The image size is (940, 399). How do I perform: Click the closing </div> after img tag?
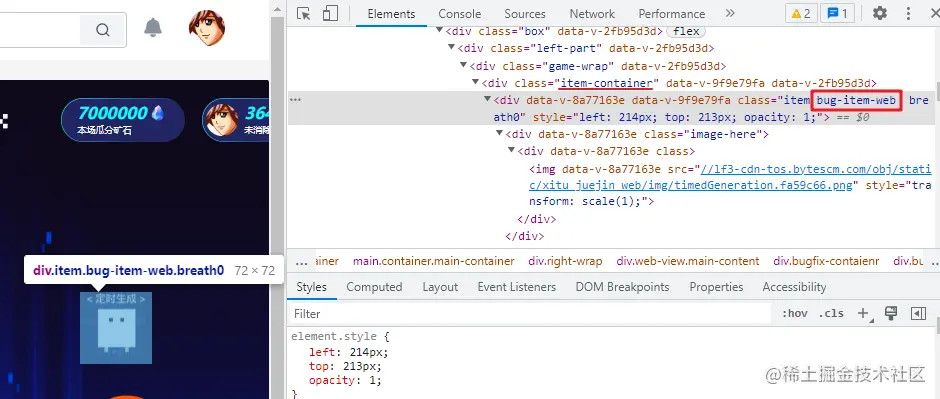pos(537,219)
